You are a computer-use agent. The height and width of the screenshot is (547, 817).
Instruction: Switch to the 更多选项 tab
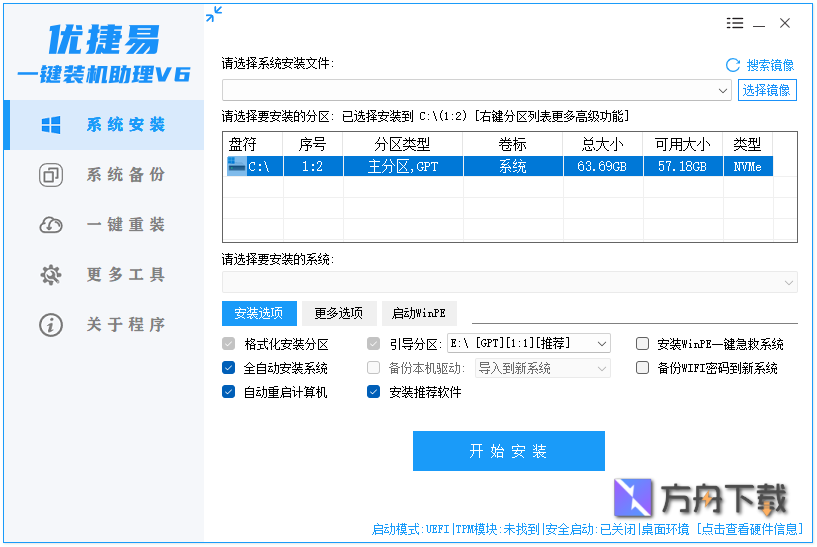coord(339,313)
